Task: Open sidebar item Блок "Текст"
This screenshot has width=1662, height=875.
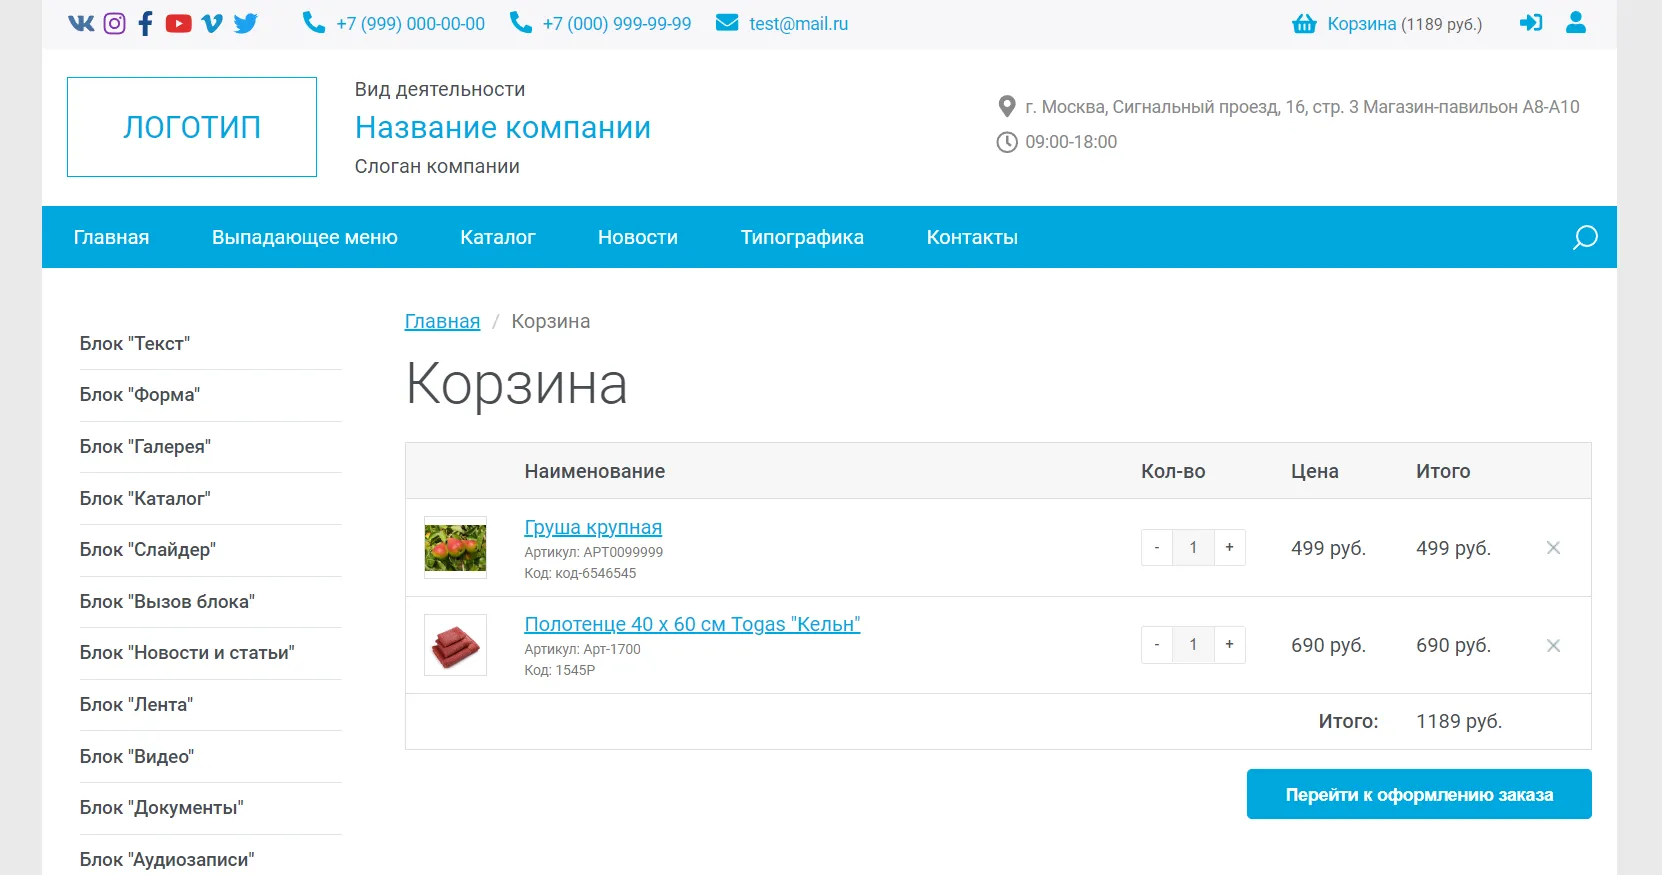Action: coord(135,343)
